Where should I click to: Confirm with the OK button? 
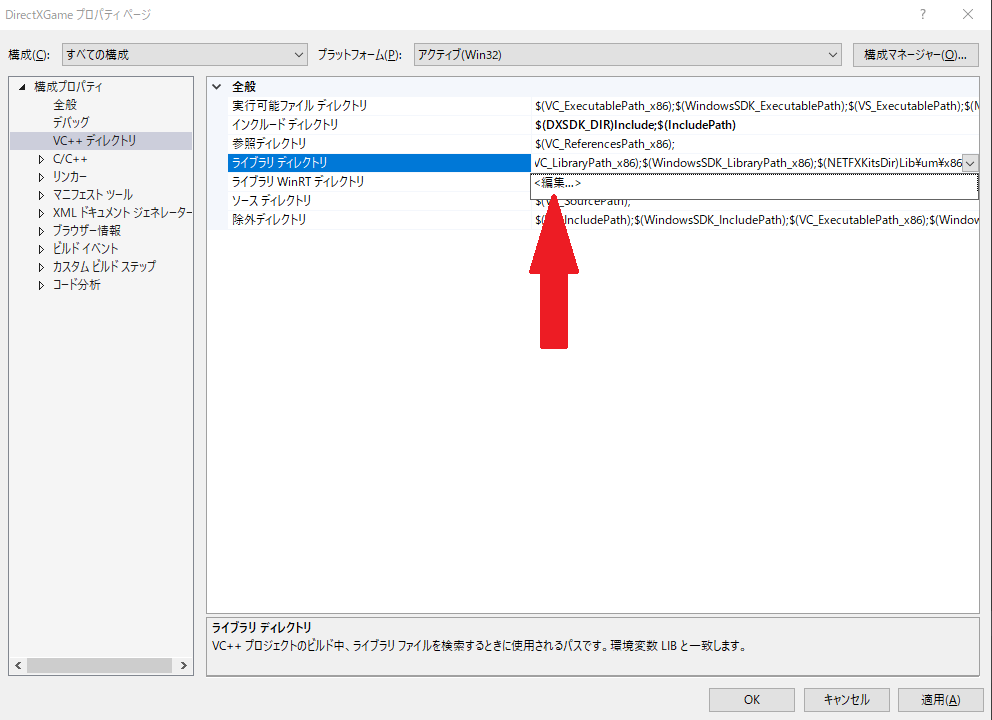click(752, 700)
